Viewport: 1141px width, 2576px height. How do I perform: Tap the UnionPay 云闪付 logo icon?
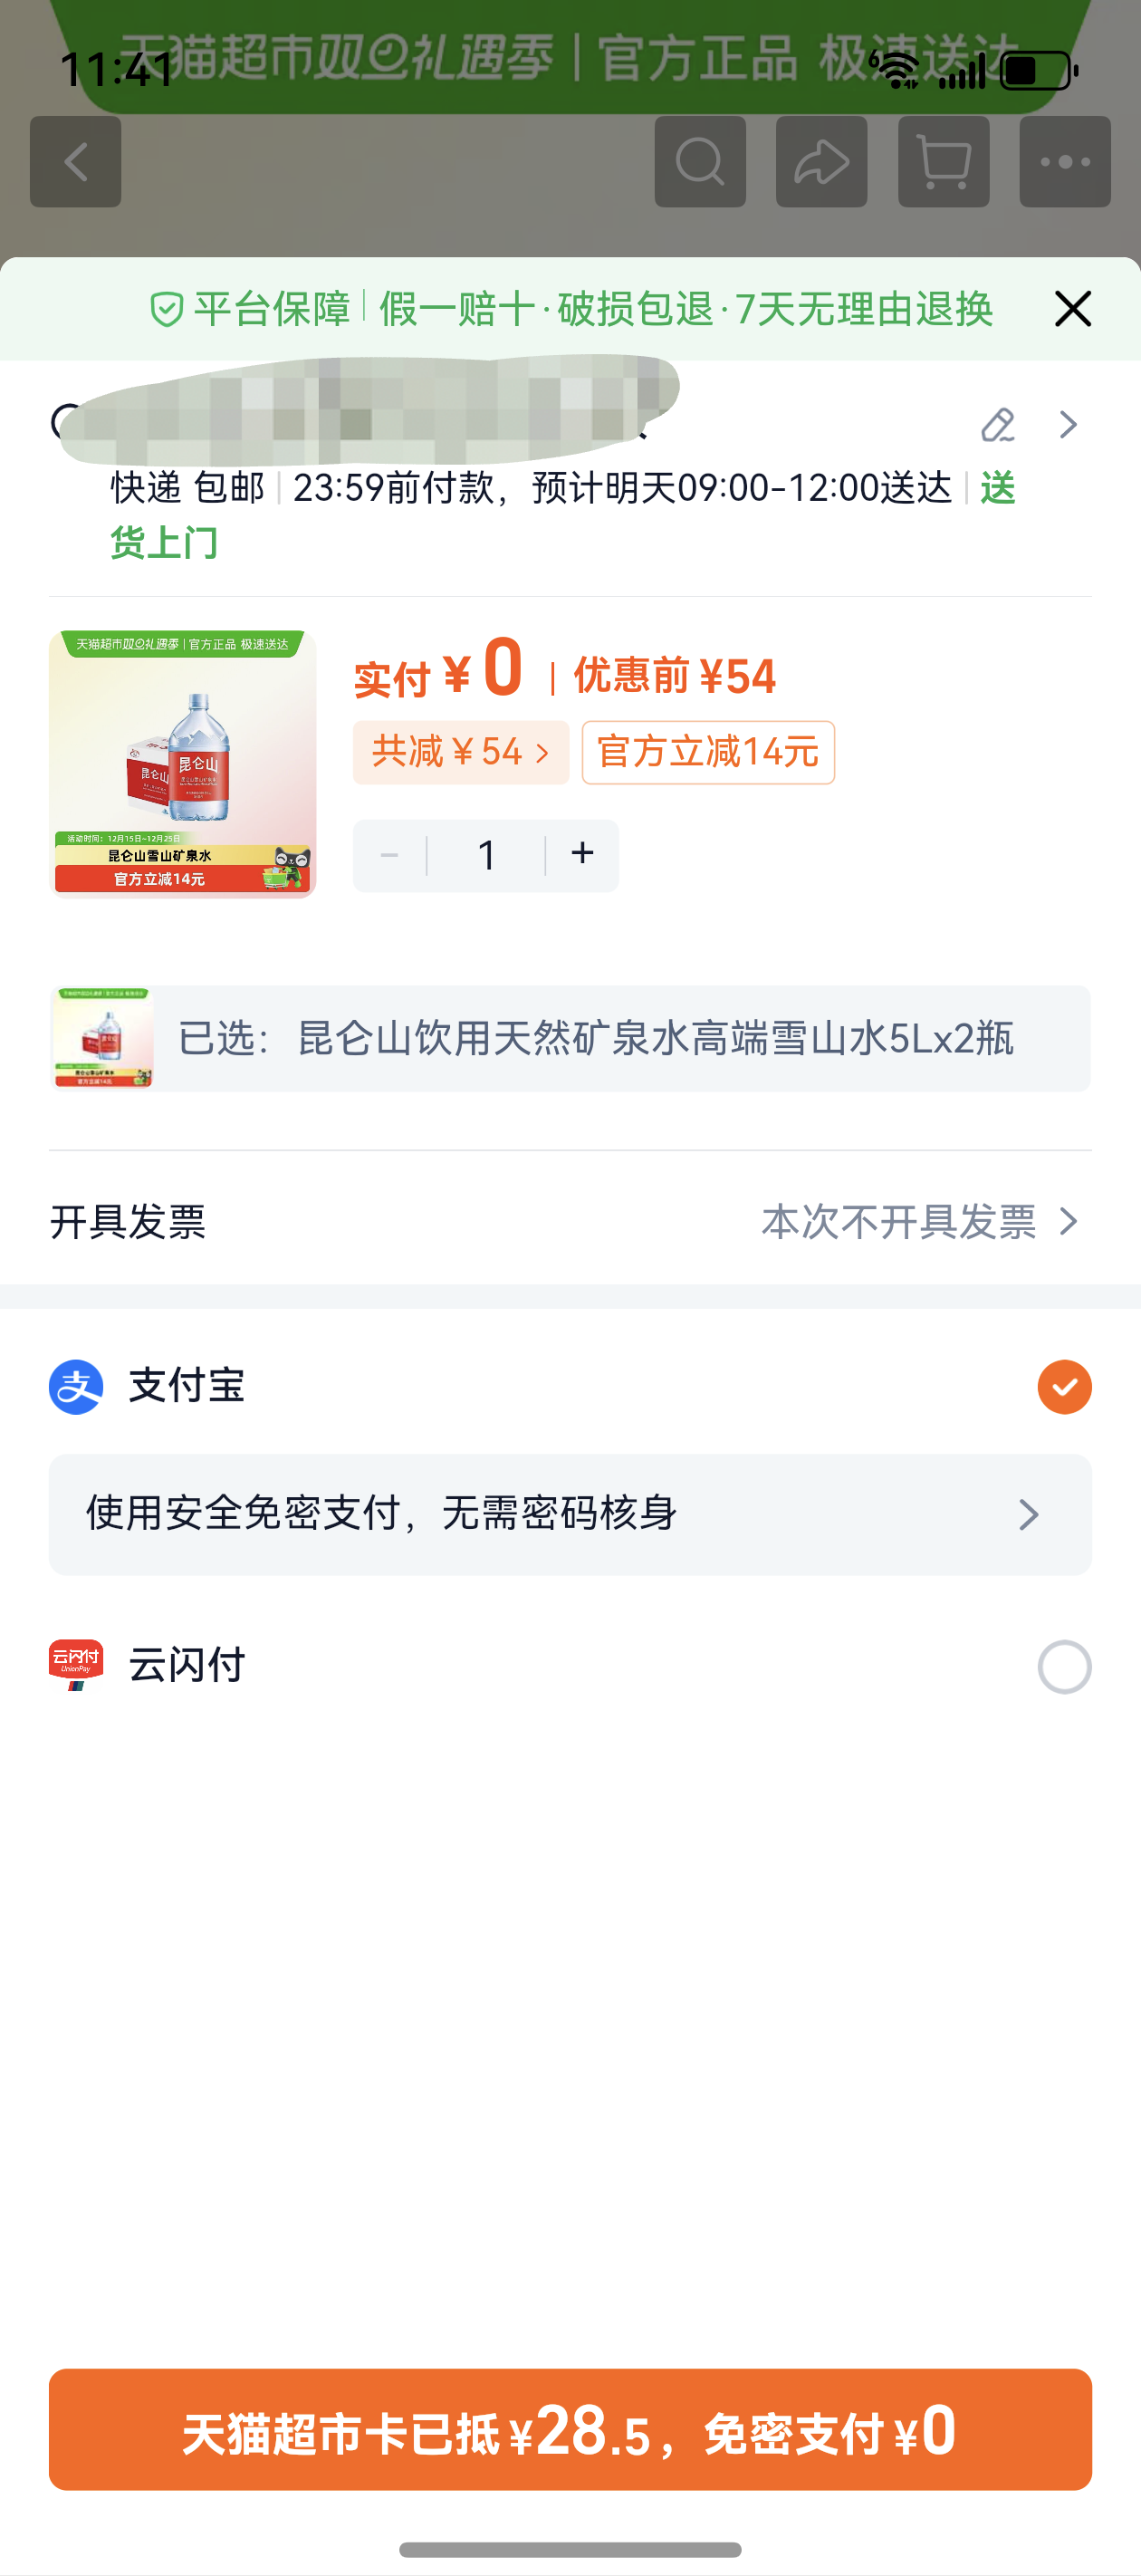click(76, 1665)
